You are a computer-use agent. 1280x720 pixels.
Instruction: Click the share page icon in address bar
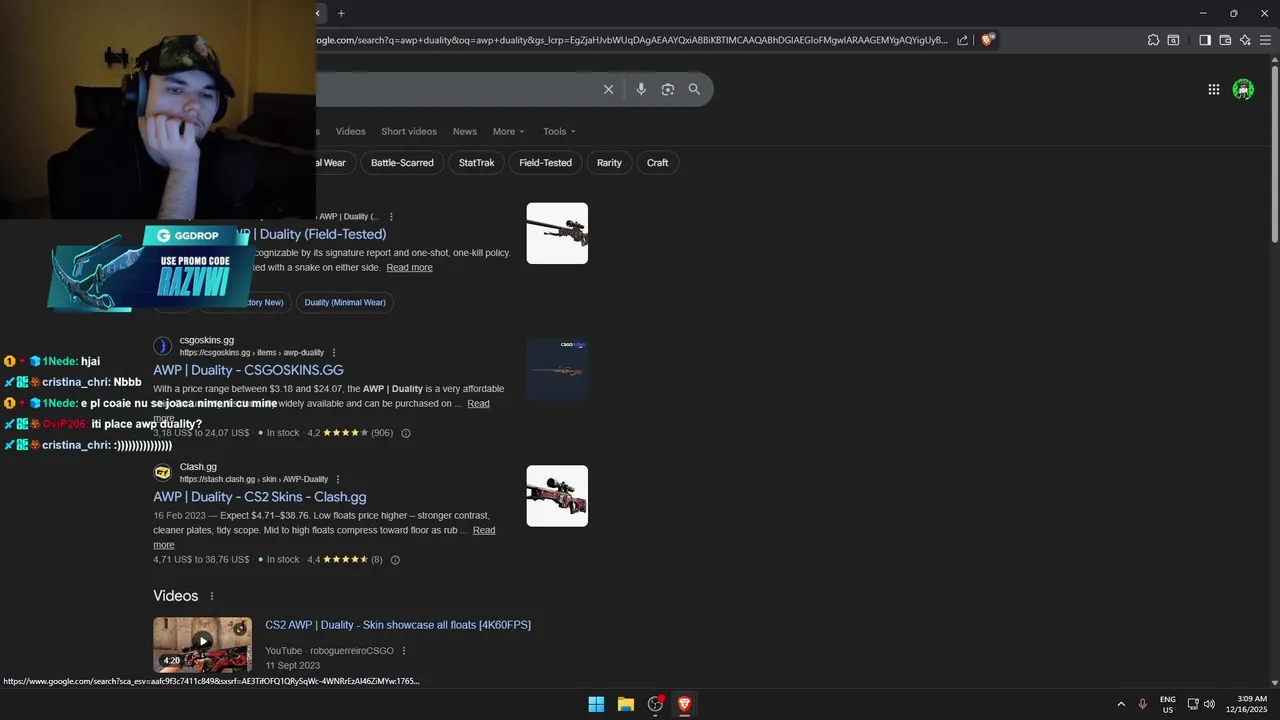coord(962,40)
